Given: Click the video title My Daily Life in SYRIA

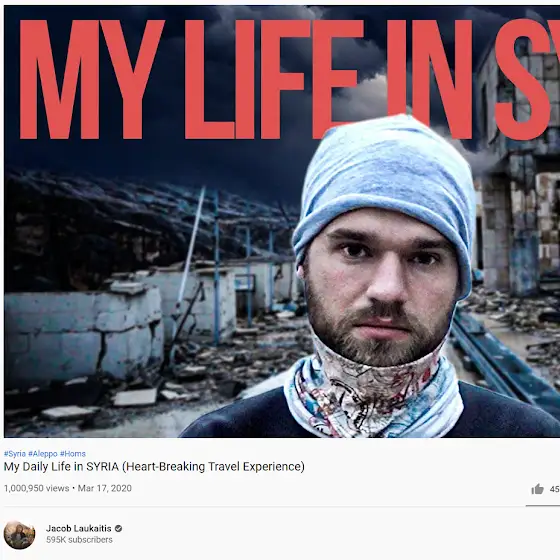Looking at the screenshot, I should 154,467.
